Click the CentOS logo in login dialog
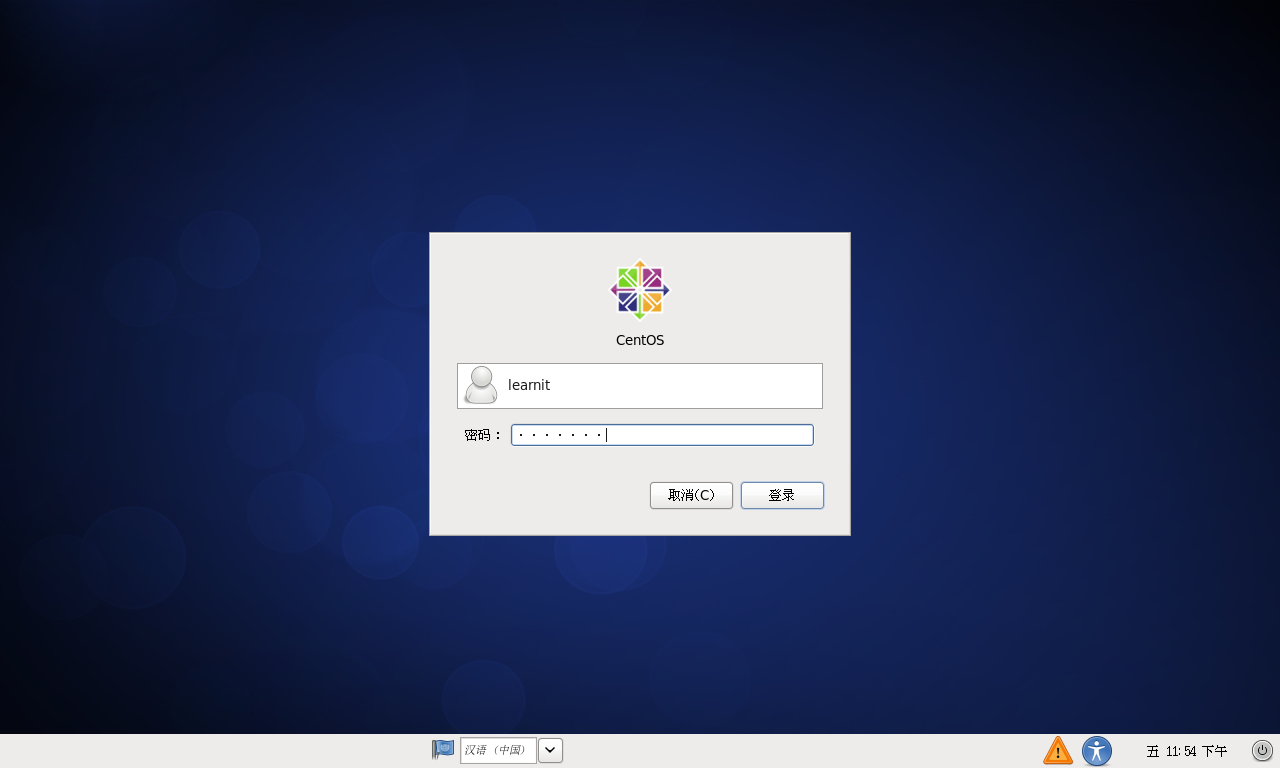 coord(640,290)
